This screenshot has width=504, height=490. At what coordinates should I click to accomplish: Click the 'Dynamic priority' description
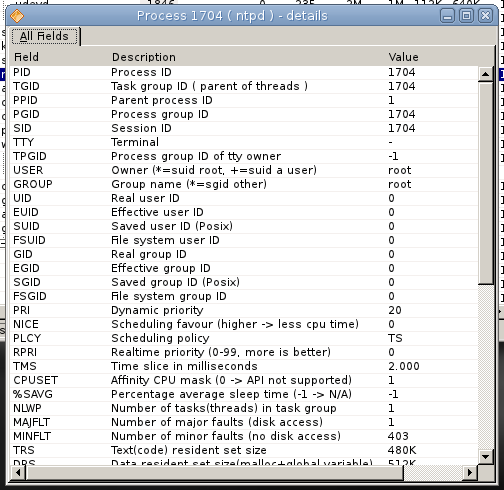(x=157, y=310)
